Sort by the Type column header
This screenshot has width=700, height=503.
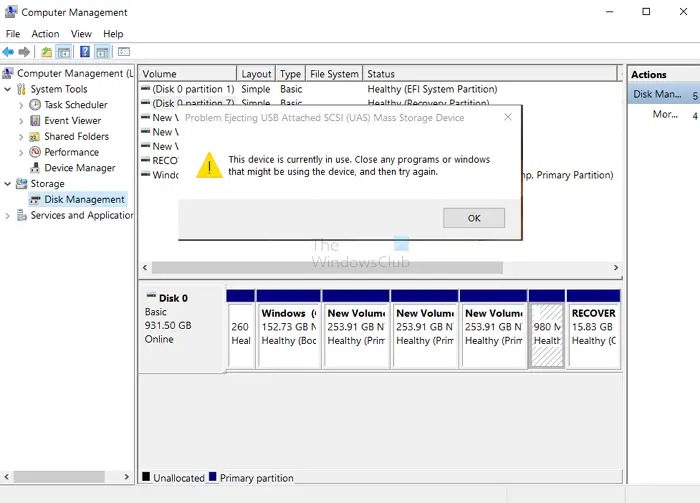(290, 74)
